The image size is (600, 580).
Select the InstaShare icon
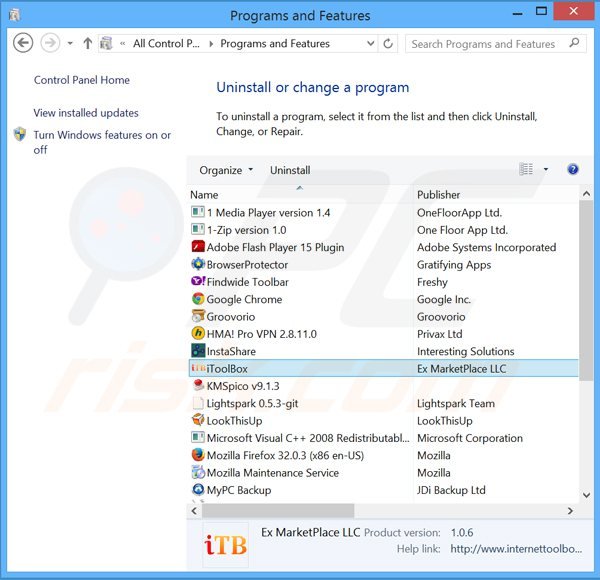point(198,350)
